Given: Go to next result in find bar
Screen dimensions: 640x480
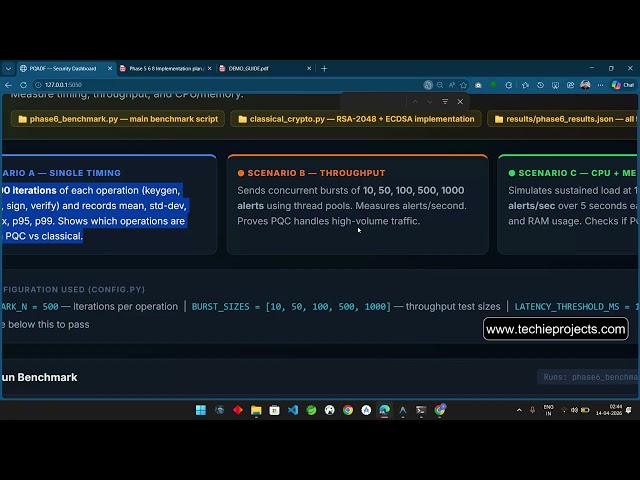Looking at the screenshot, I should coord(430,102).
